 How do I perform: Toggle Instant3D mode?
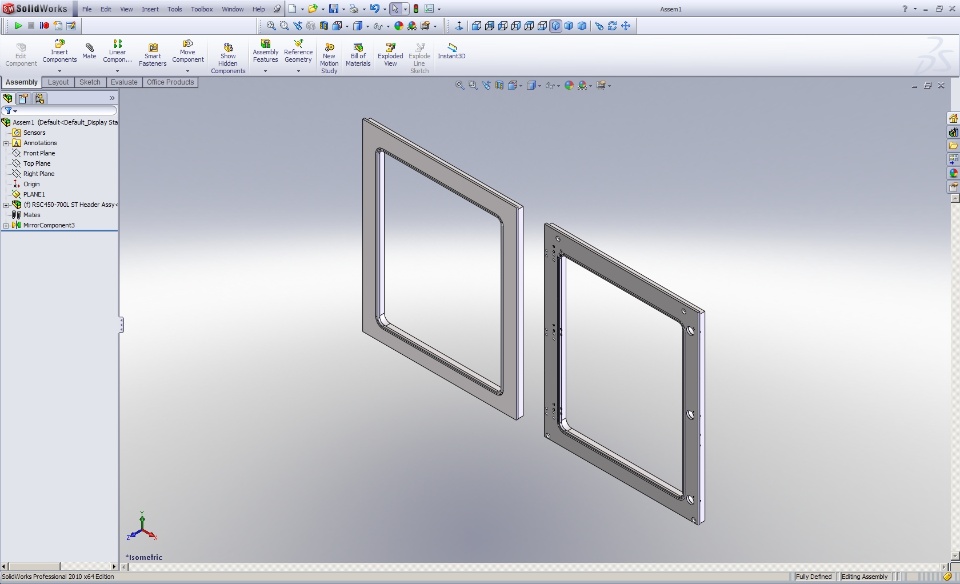click(x=451, y=51)
